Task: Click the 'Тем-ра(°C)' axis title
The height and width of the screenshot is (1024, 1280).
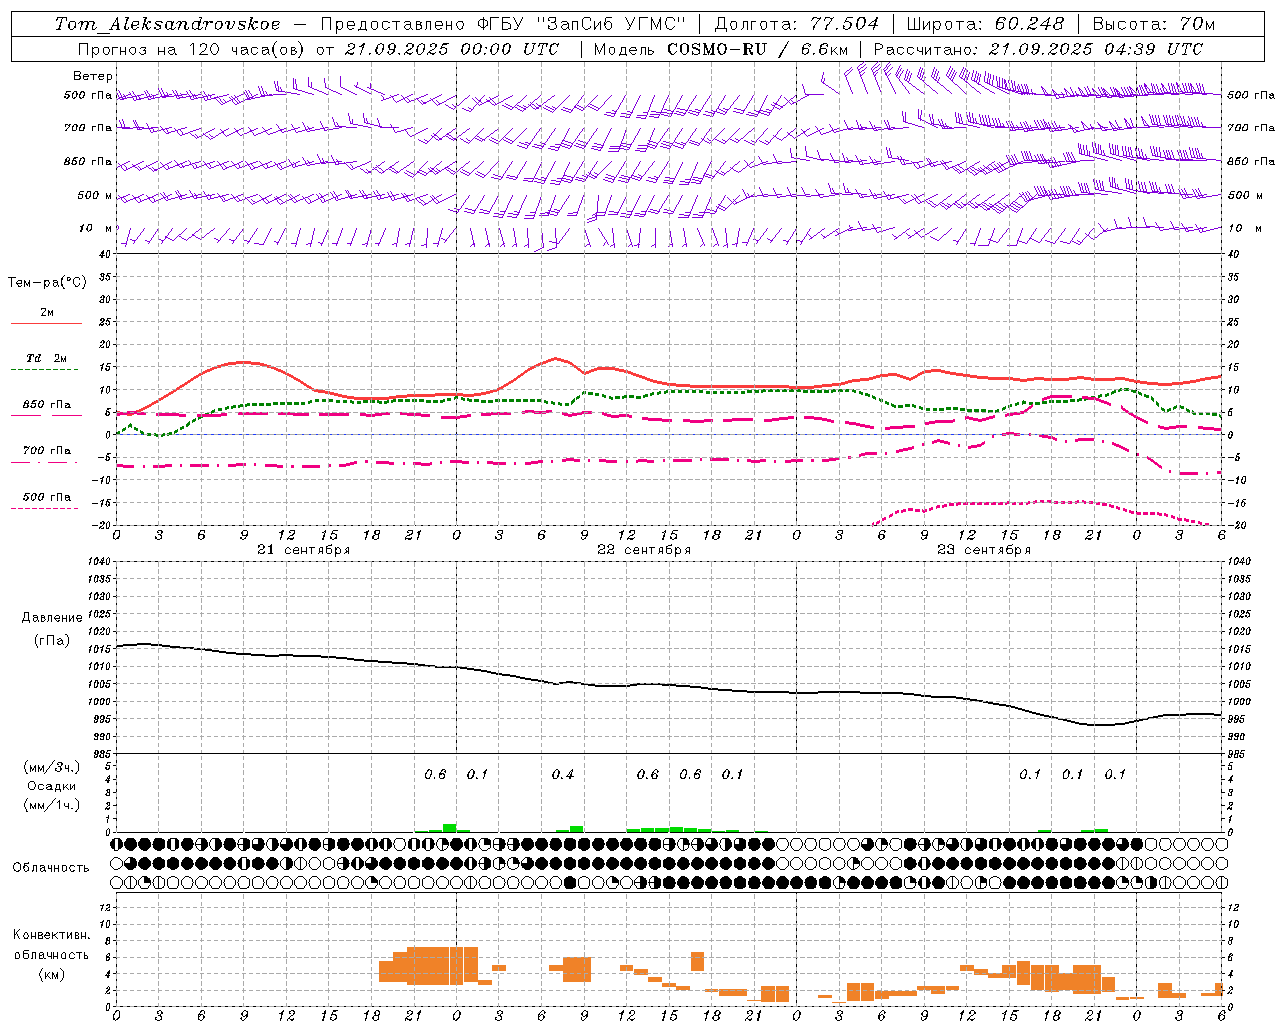Action: 47,283
